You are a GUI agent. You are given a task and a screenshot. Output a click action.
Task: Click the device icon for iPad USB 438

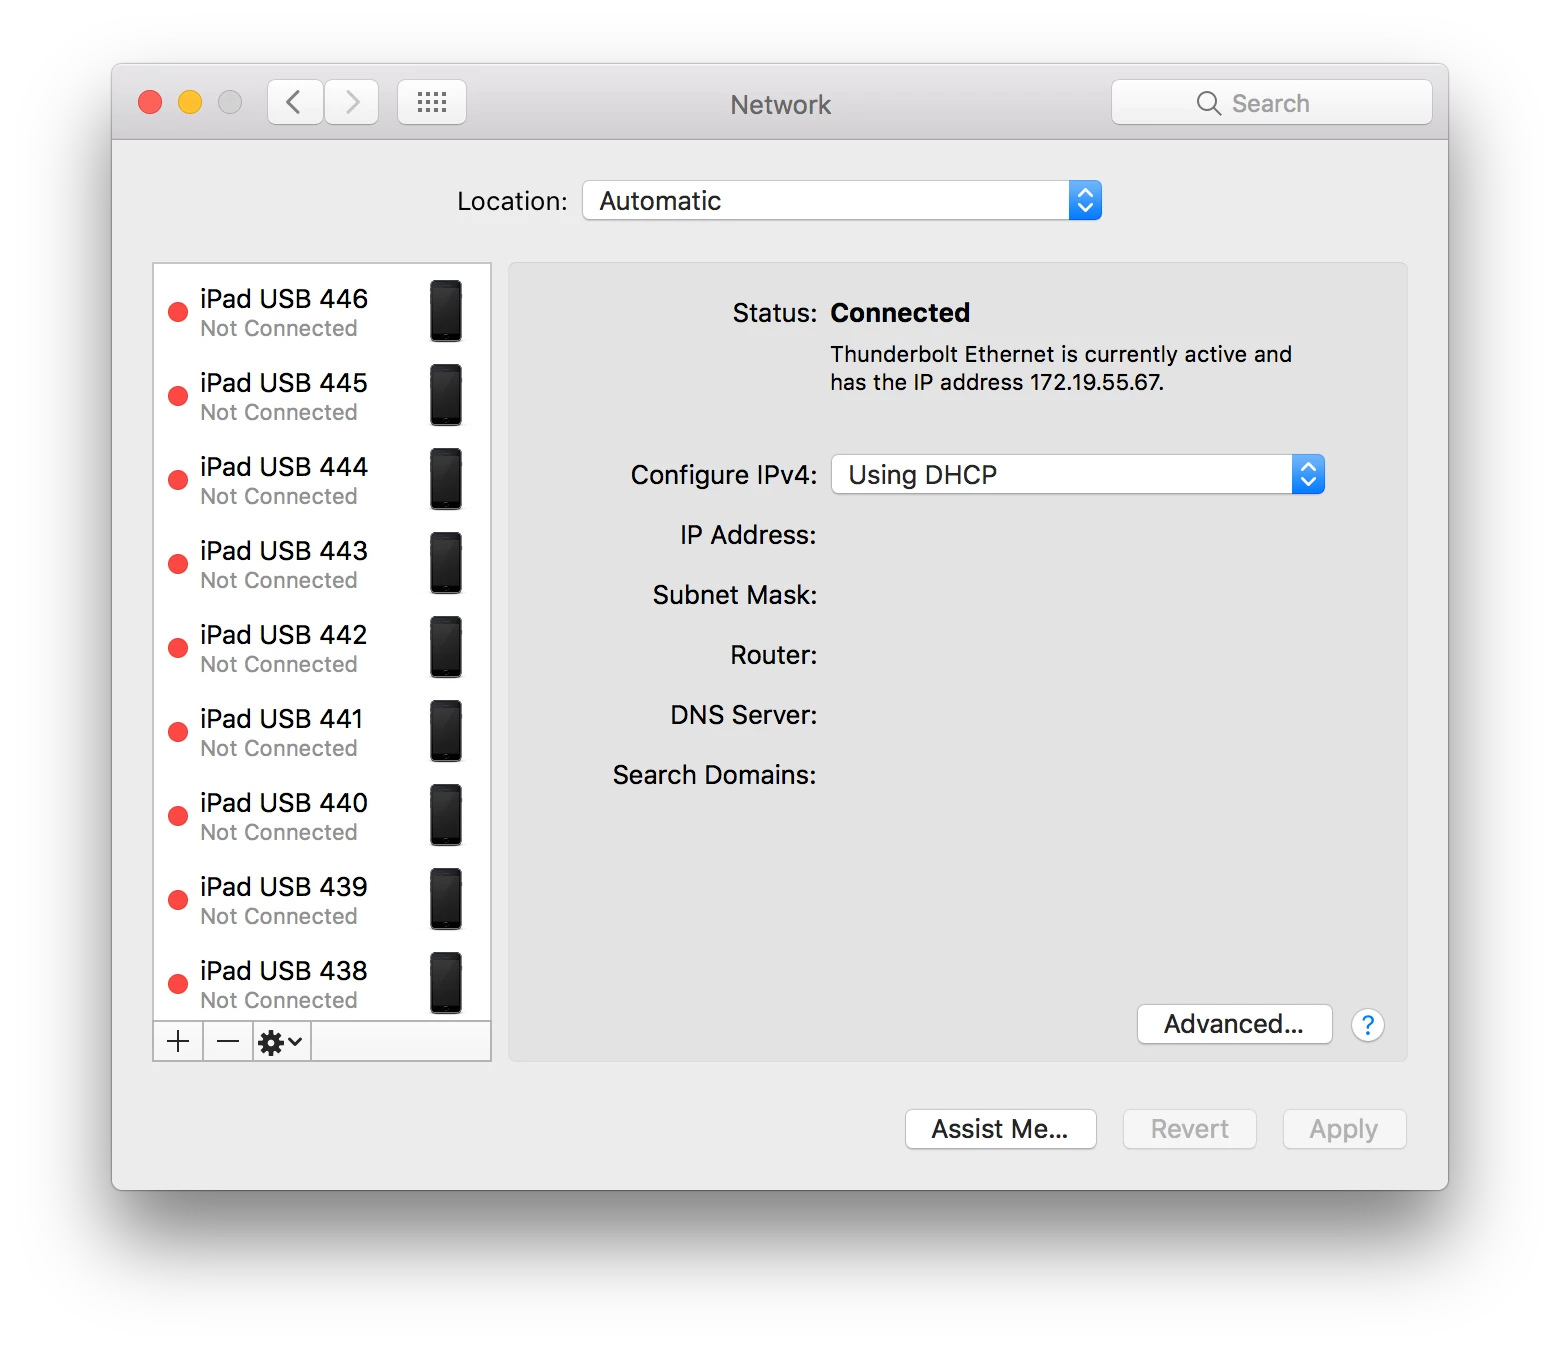[x=446, y=983]
